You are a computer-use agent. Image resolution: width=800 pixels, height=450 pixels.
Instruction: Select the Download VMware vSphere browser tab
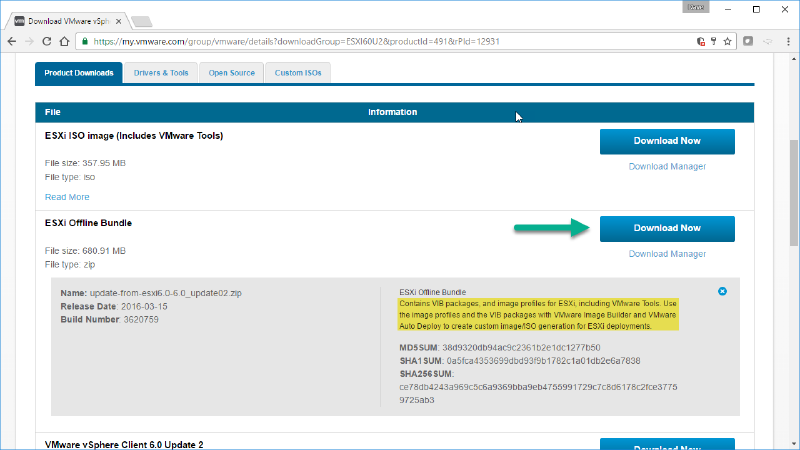coord(66,21)
